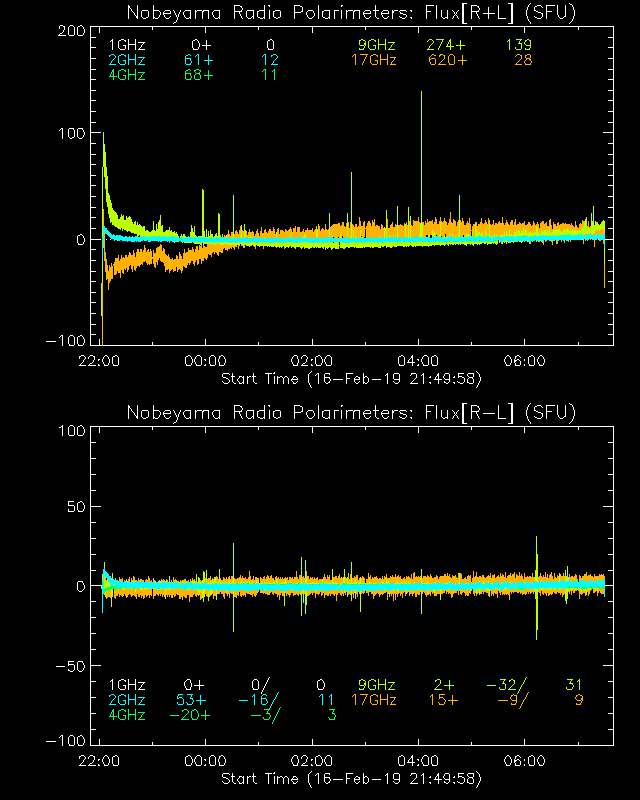This screenshot has width=640, height=800.
Task: Select the 1GHz legend label in R+L plot
Action: (127, 45)
